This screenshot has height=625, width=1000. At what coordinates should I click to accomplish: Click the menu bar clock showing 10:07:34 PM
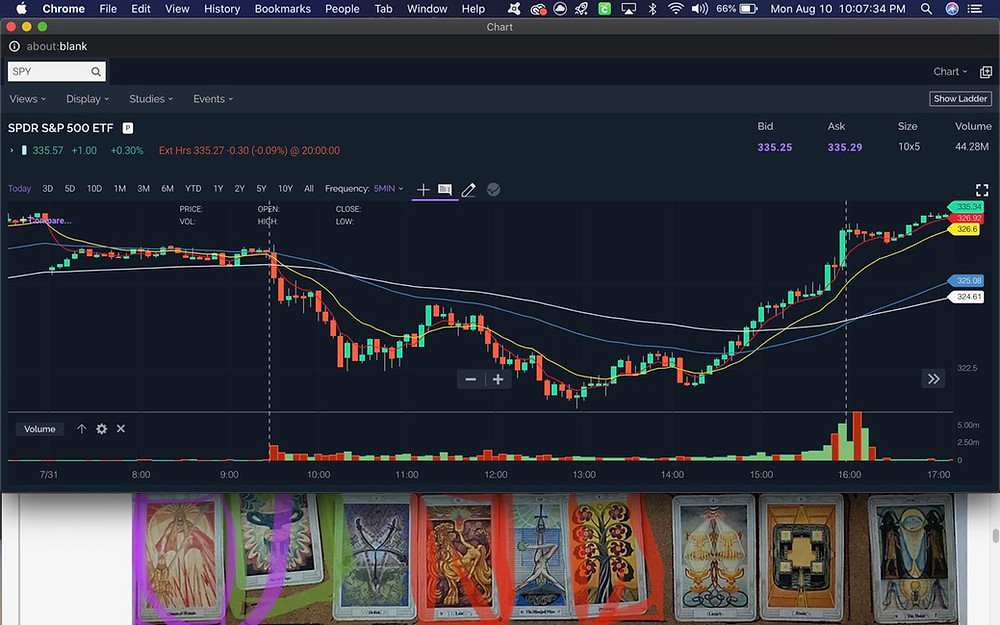pos(837,9)
